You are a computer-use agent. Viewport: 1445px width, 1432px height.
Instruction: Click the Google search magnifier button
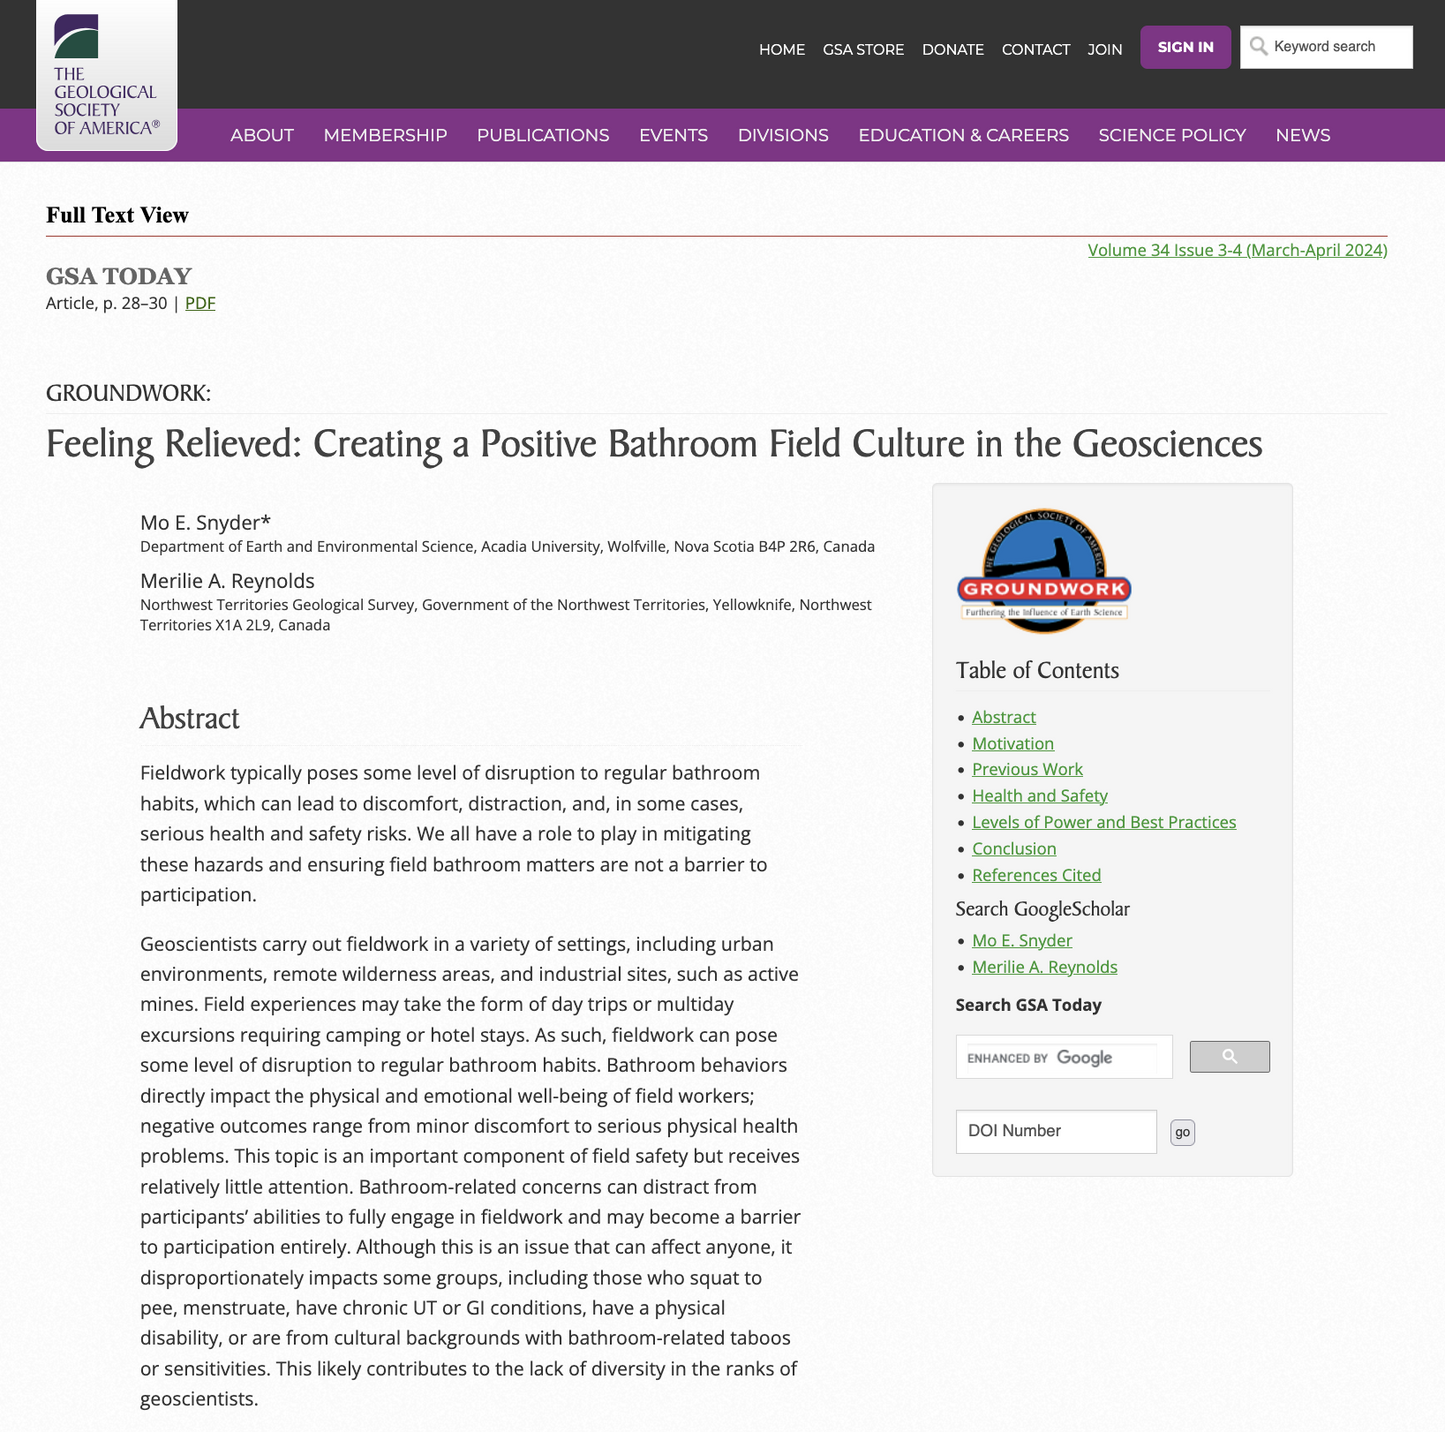click(1228, 1056)
